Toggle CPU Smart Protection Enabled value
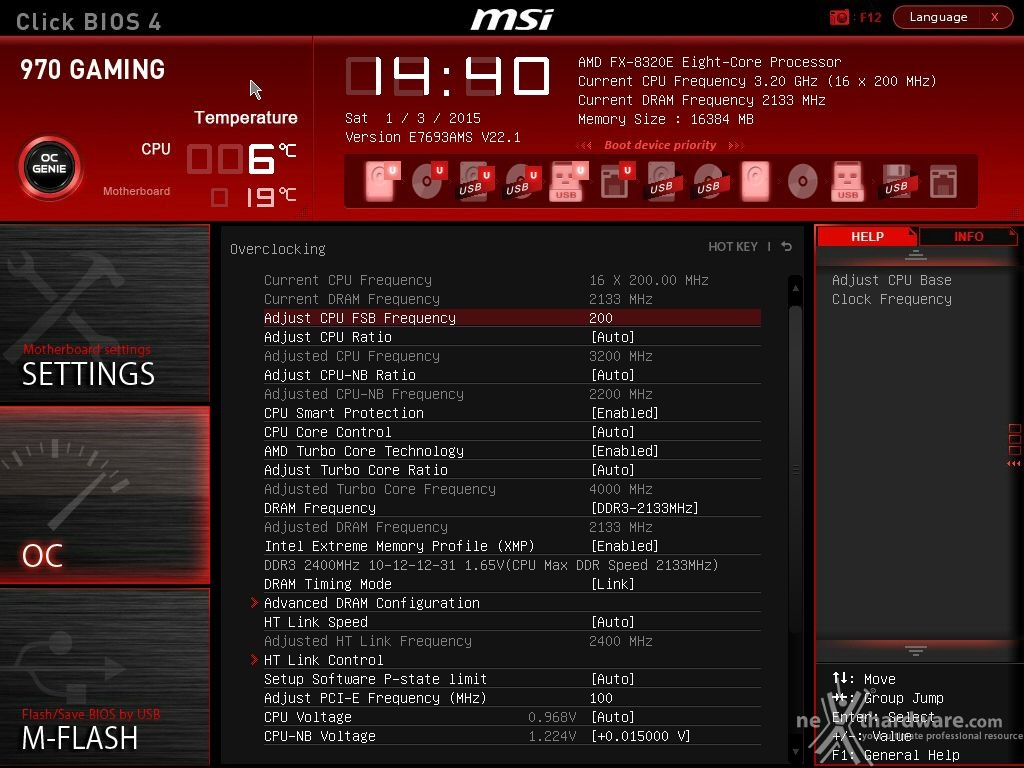This screenshot has width=1024, height=768. [624, 413]
